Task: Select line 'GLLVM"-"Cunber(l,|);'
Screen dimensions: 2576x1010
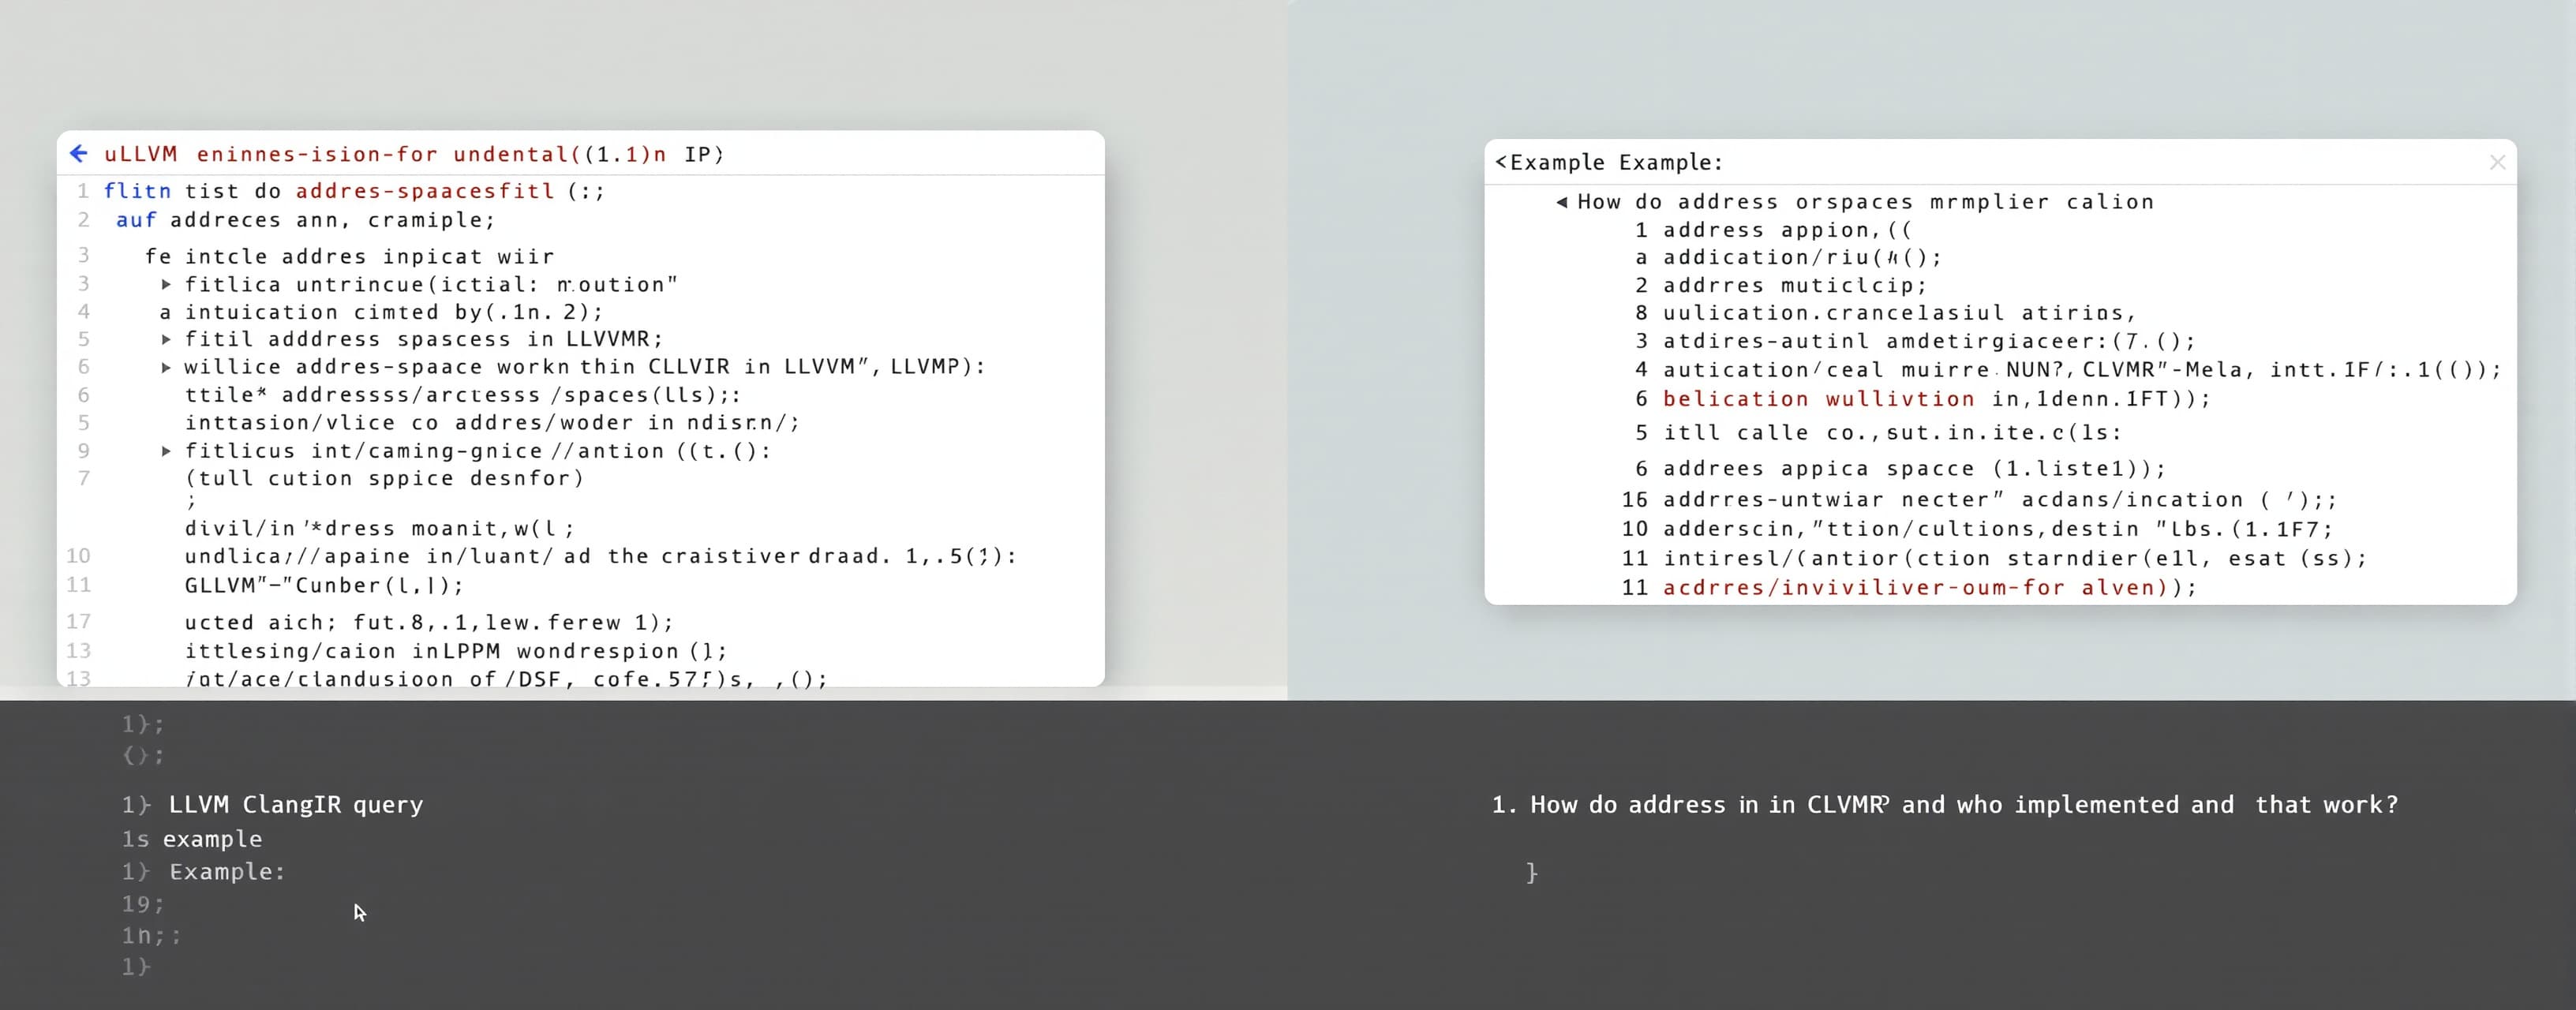Action: coord(324,586)
